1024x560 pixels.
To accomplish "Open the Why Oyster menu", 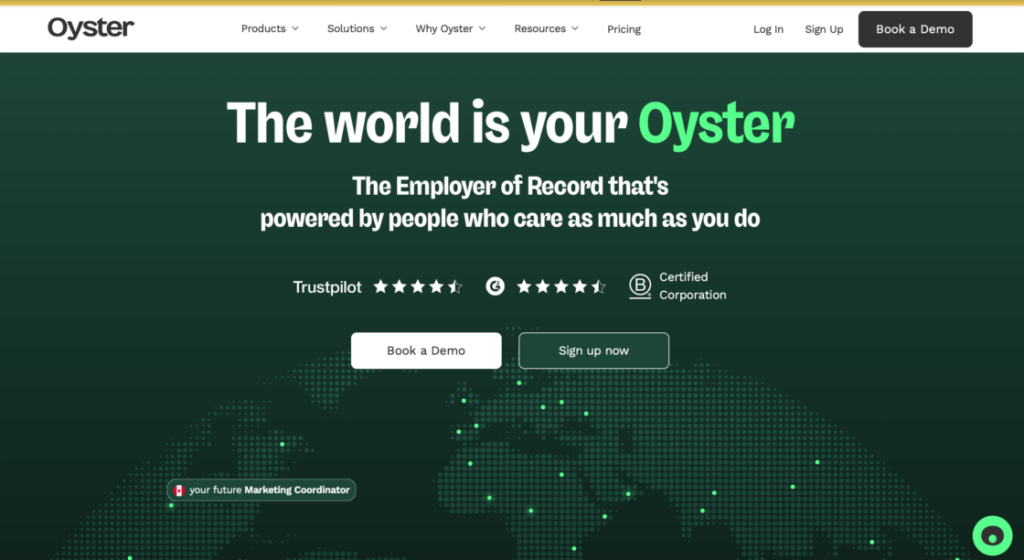I will 451,29.
